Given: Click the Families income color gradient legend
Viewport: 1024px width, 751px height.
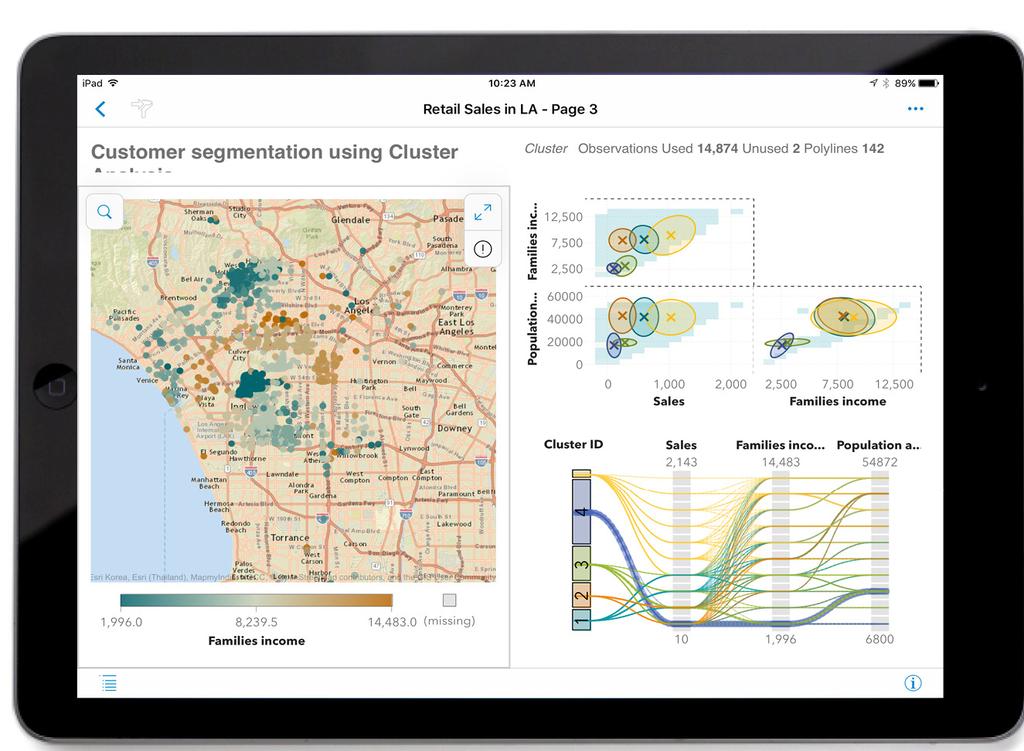Looking at the screenshot, I should point(256,600).
